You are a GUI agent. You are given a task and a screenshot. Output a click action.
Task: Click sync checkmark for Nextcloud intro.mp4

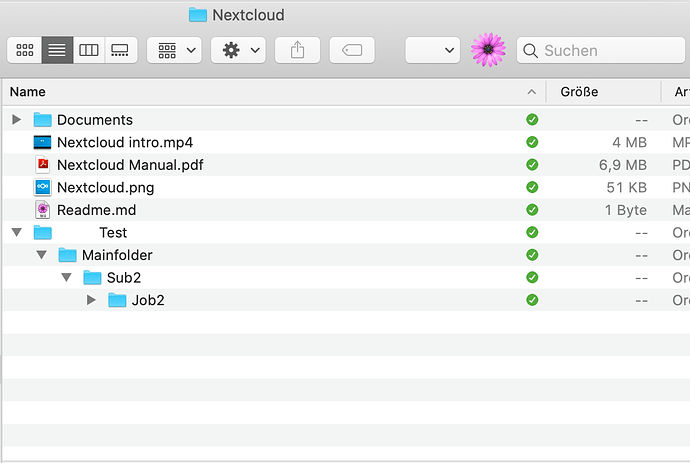point(532,142)
